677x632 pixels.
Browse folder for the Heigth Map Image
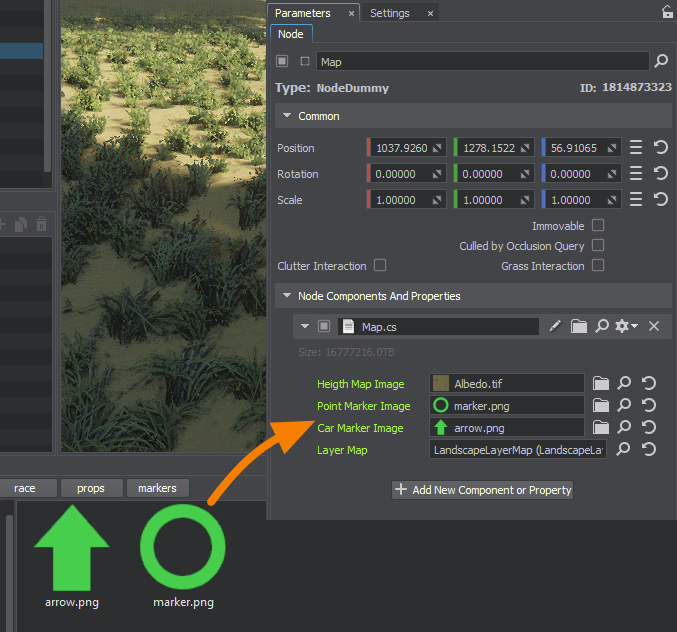pos(600,382)
